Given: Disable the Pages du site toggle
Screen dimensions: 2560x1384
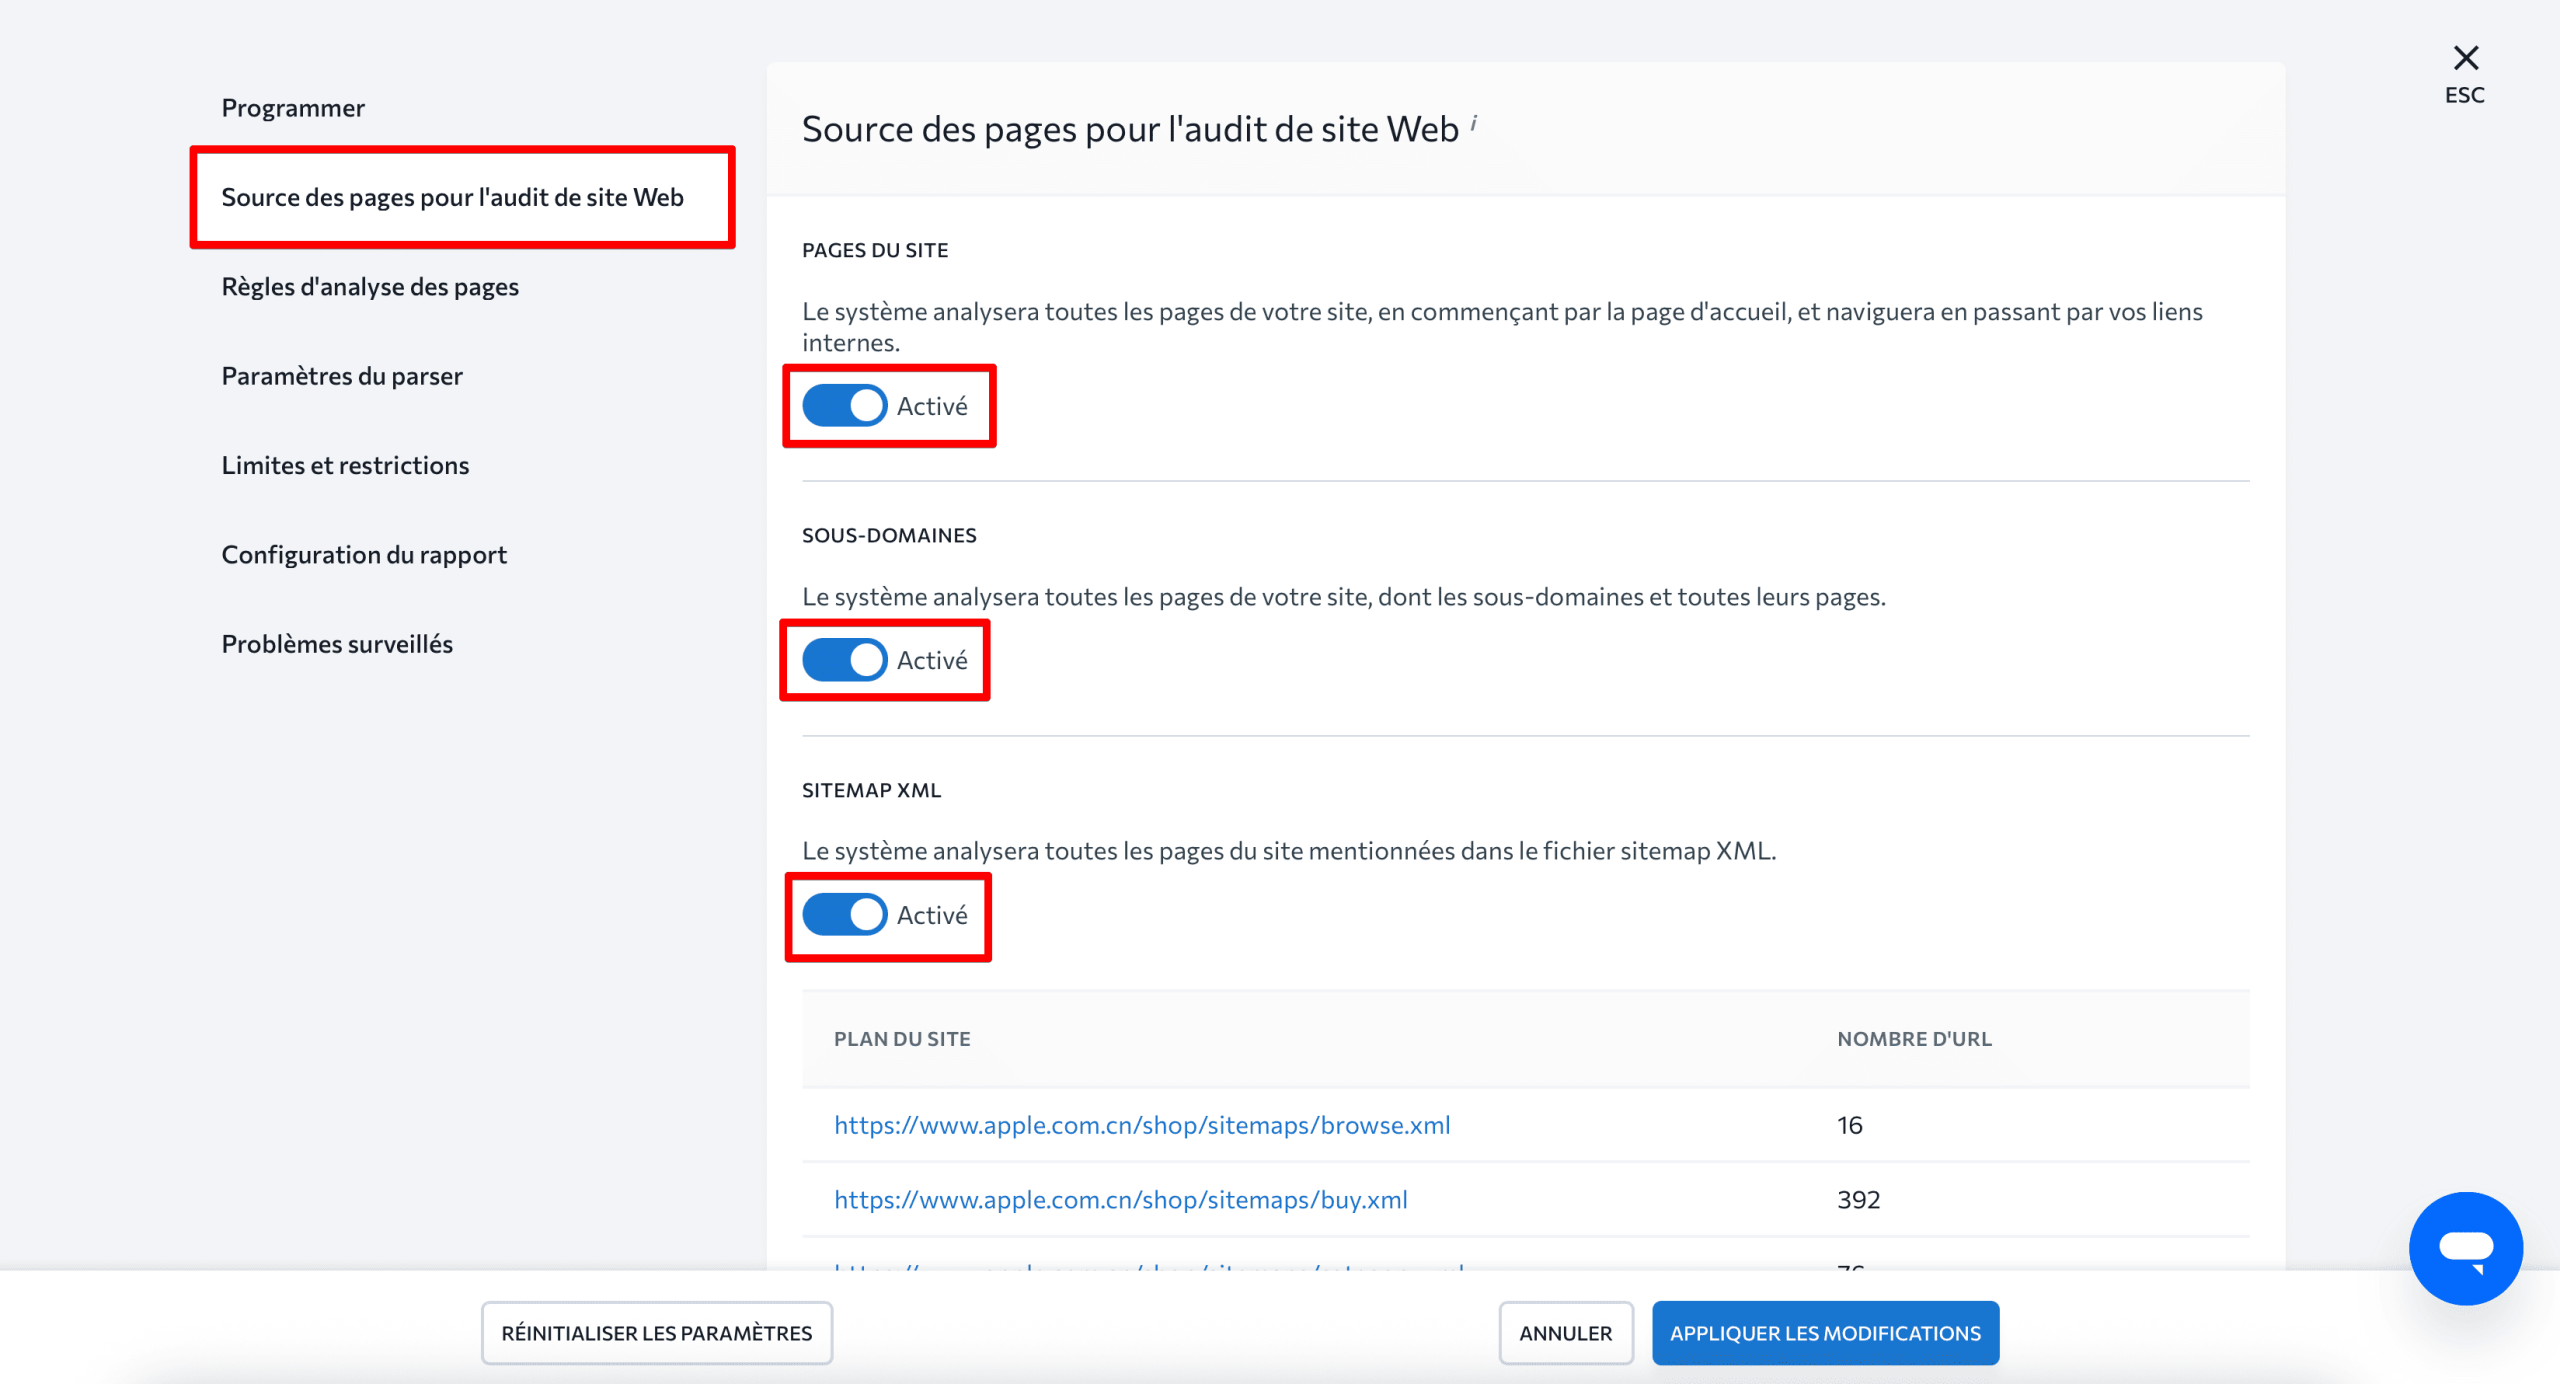Looking at the screenshot, I should click(x=845, y=406).
